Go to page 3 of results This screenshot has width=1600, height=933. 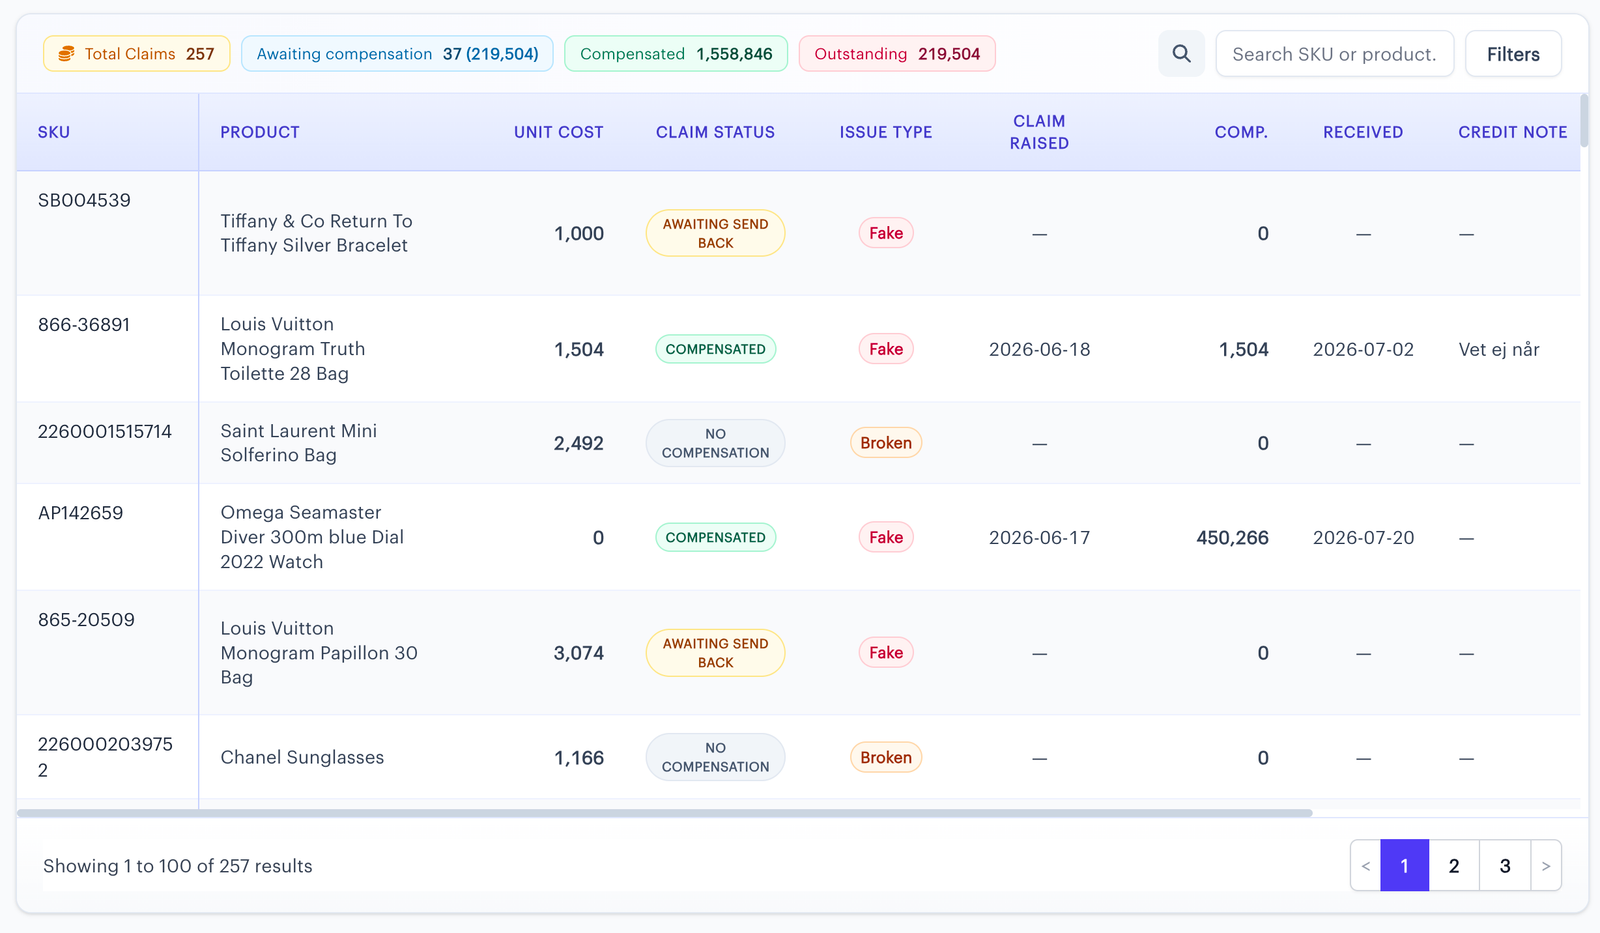(1505, 866)
